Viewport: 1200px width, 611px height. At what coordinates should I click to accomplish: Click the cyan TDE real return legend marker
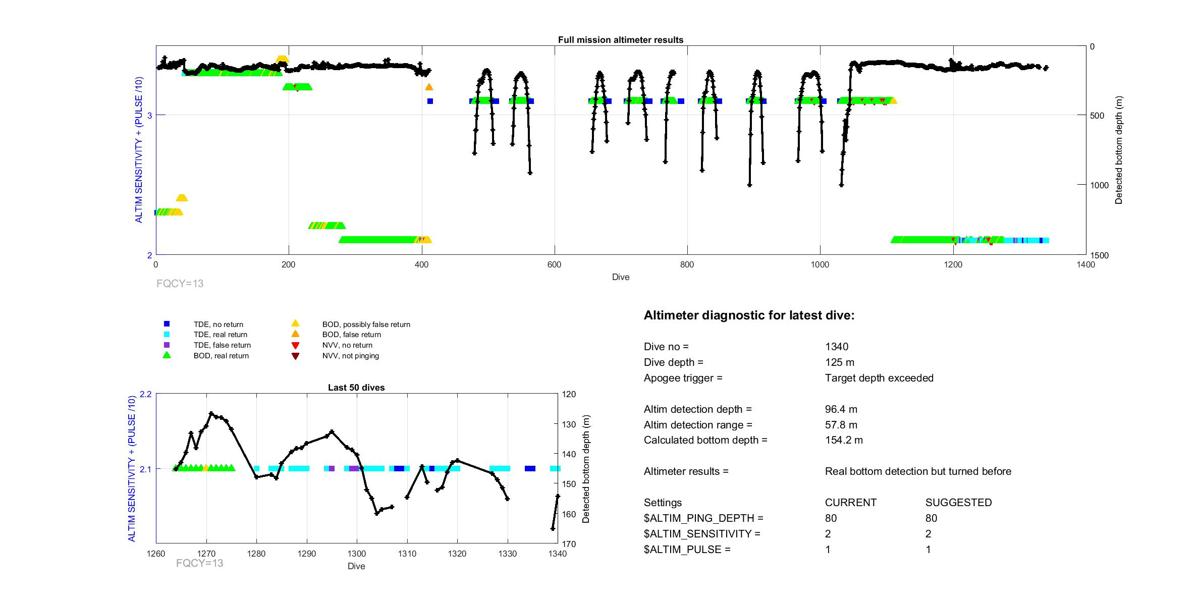point(167,334)
